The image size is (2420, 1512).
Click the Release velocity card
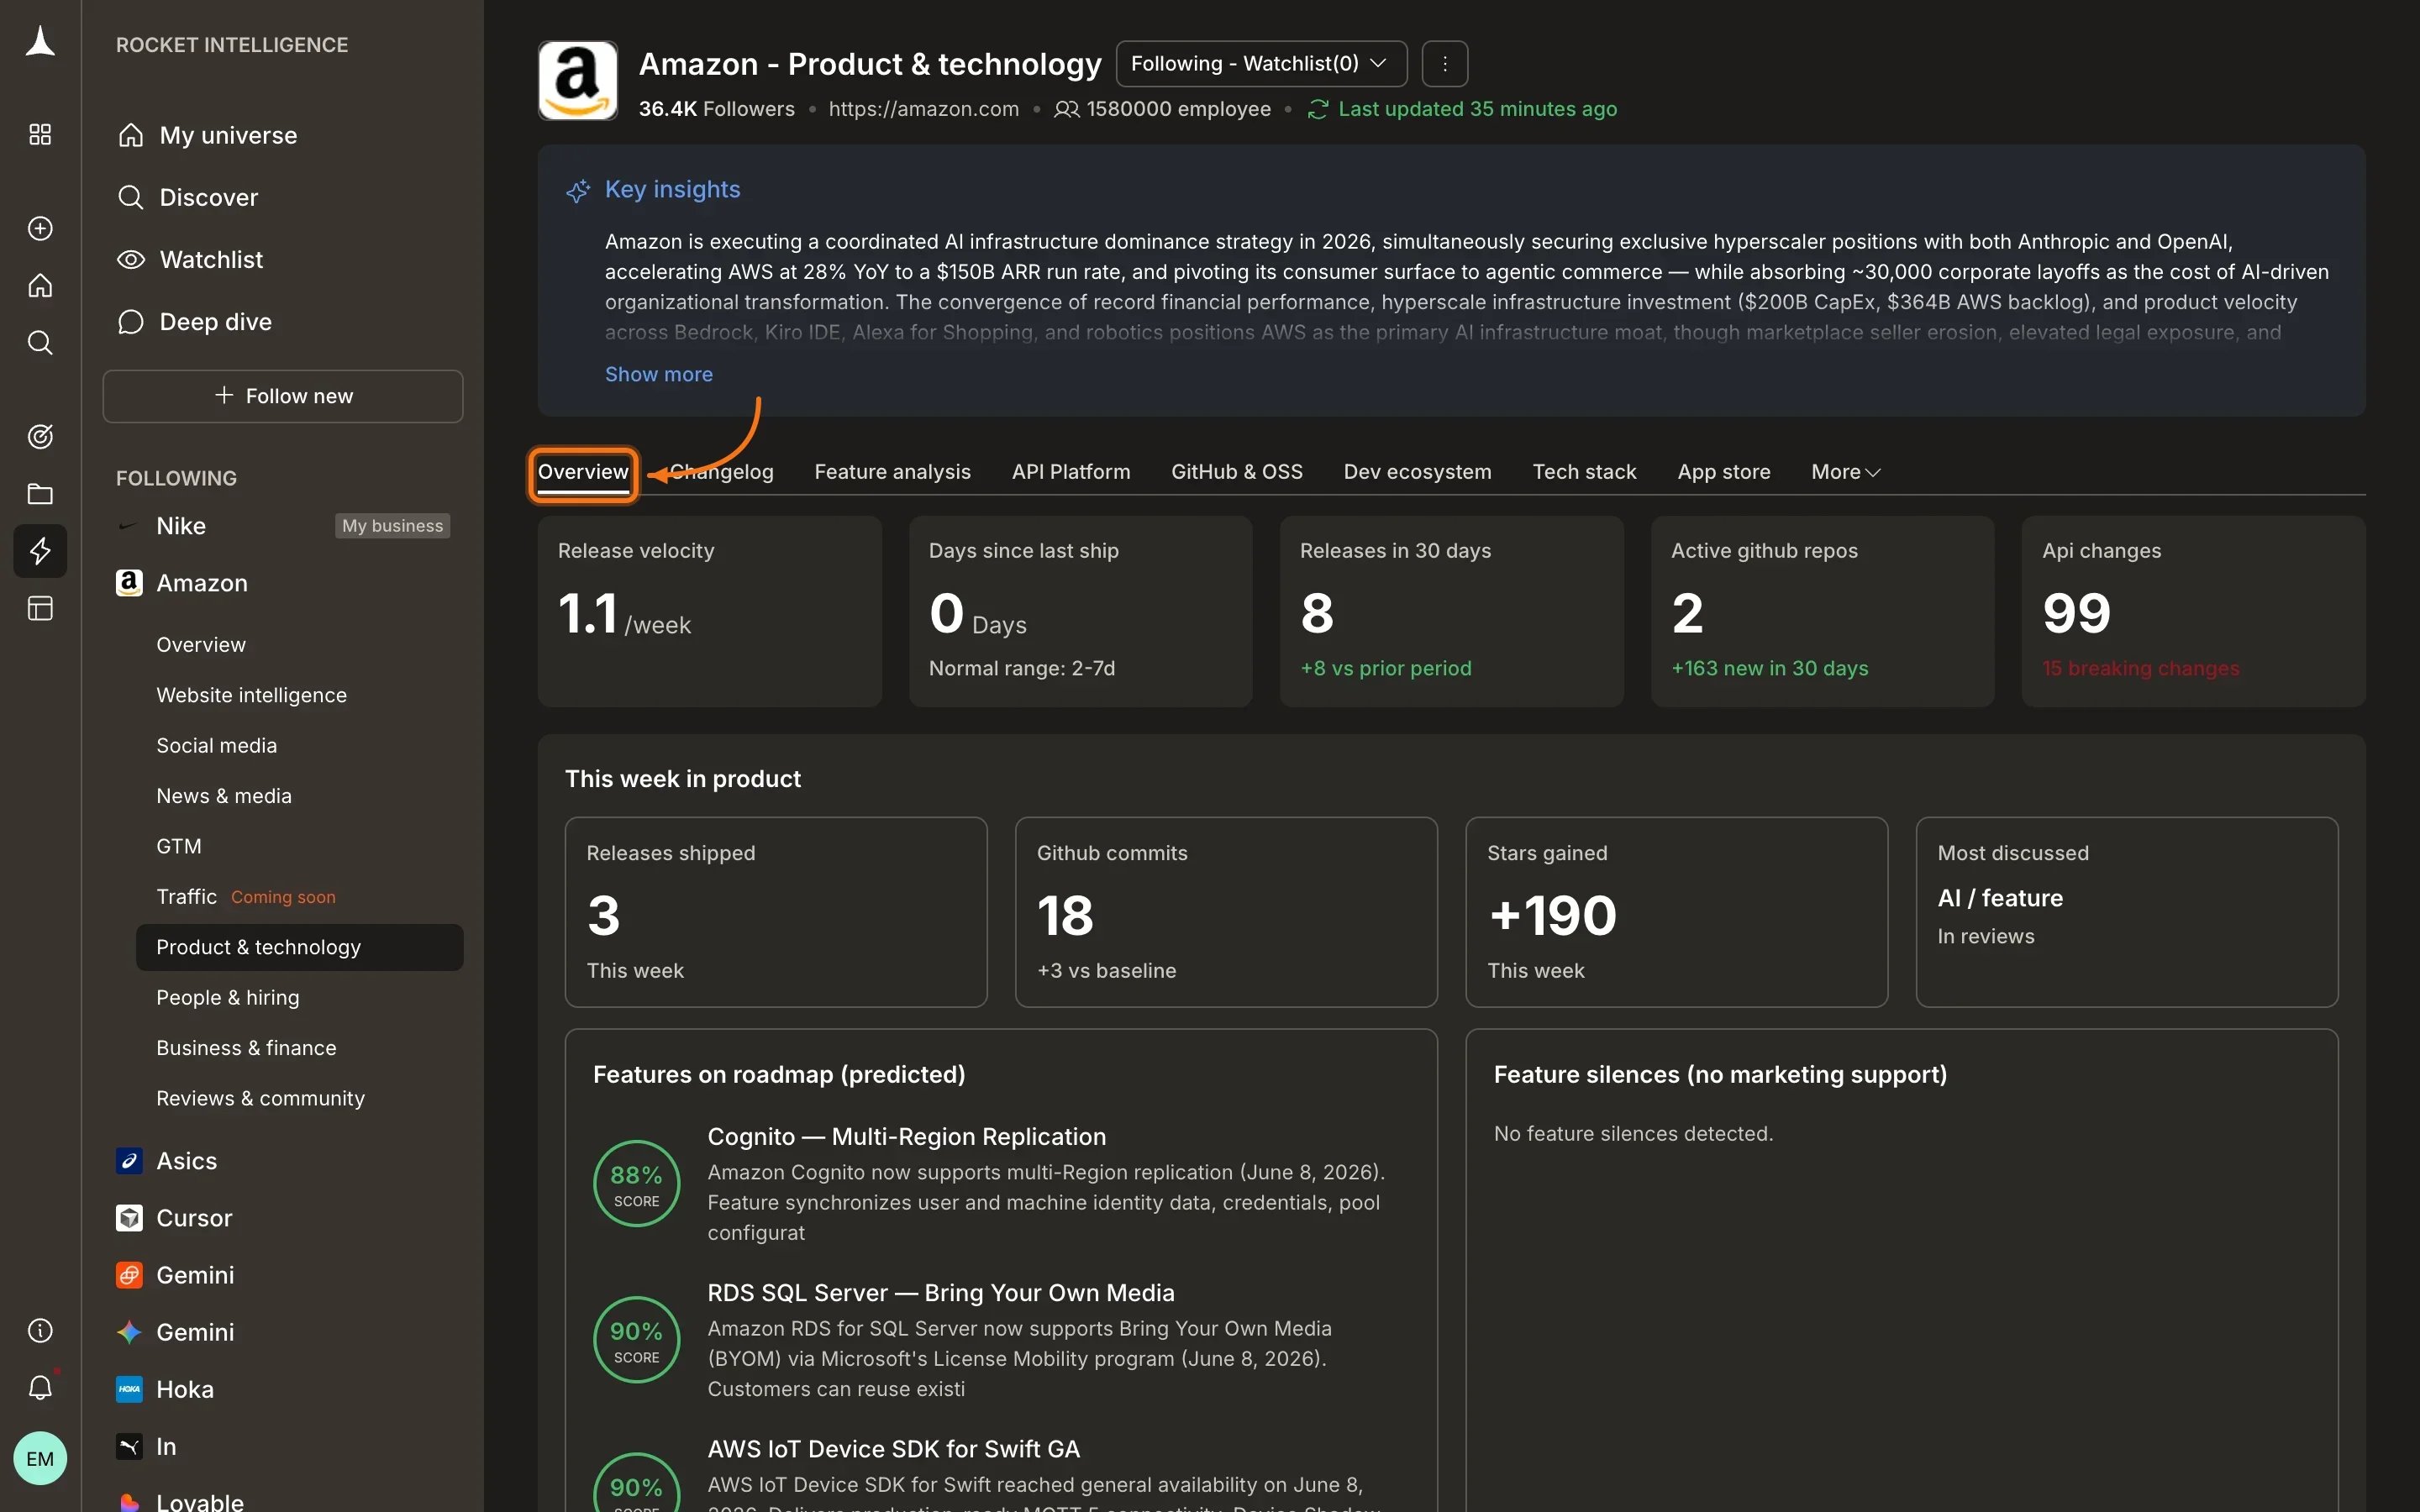710,611
